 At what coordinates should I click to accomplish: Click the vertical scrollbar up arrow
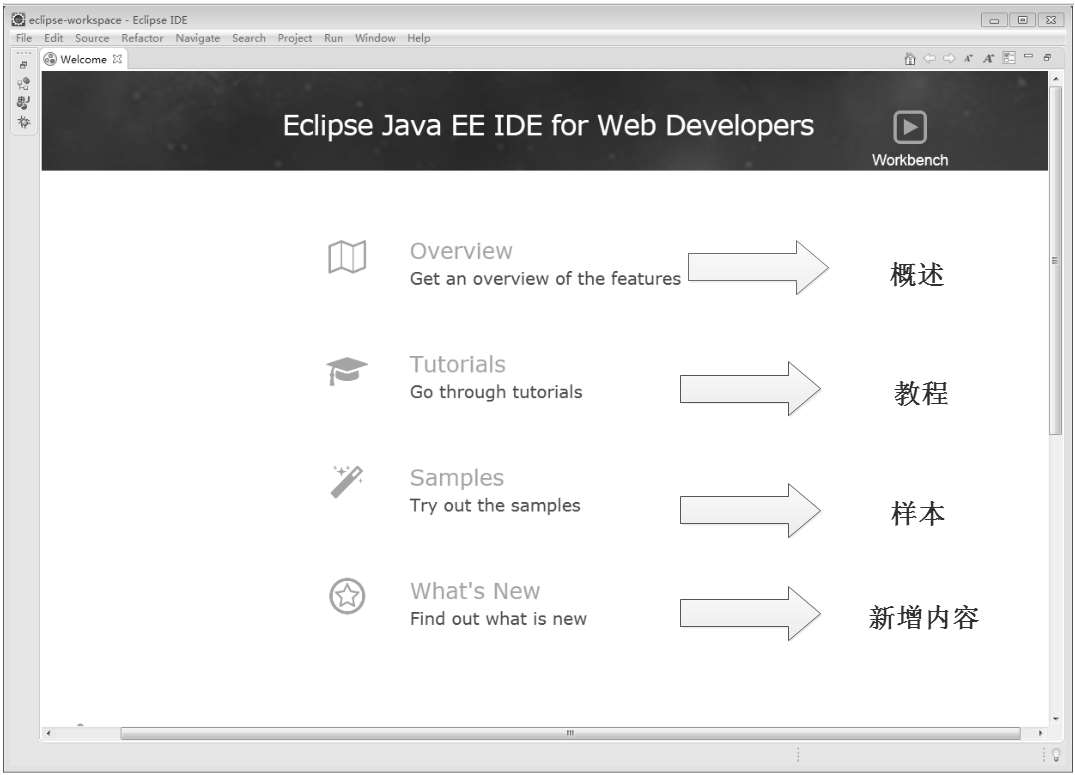point(1056,80)
